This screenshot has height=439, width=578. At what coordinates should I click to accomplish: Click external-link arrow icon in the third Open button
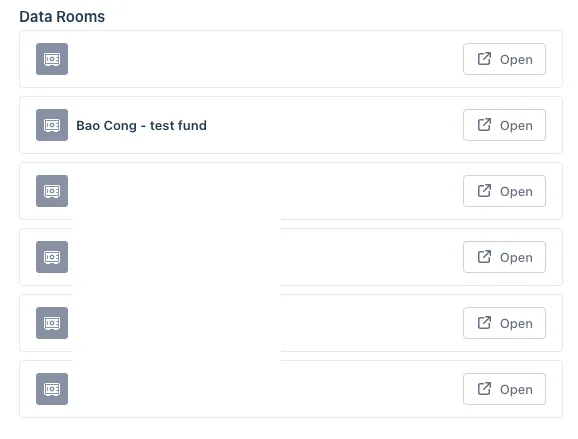click(484, 191)
